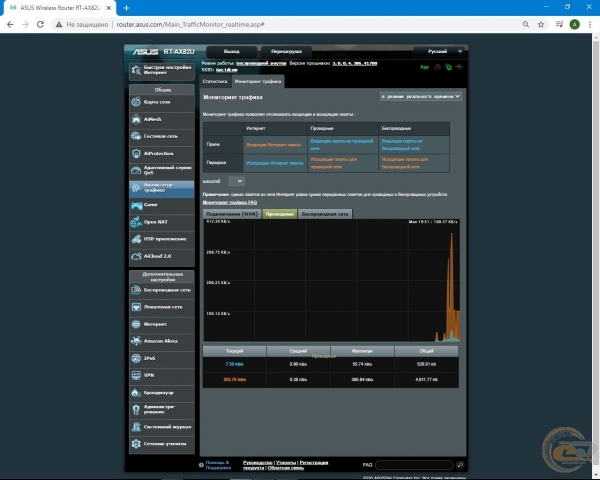The width and height of the screenshot is (600, 480).
Task: Select the Traffic Analyzer sidebar icon
Action: click(x=136, y=188)
